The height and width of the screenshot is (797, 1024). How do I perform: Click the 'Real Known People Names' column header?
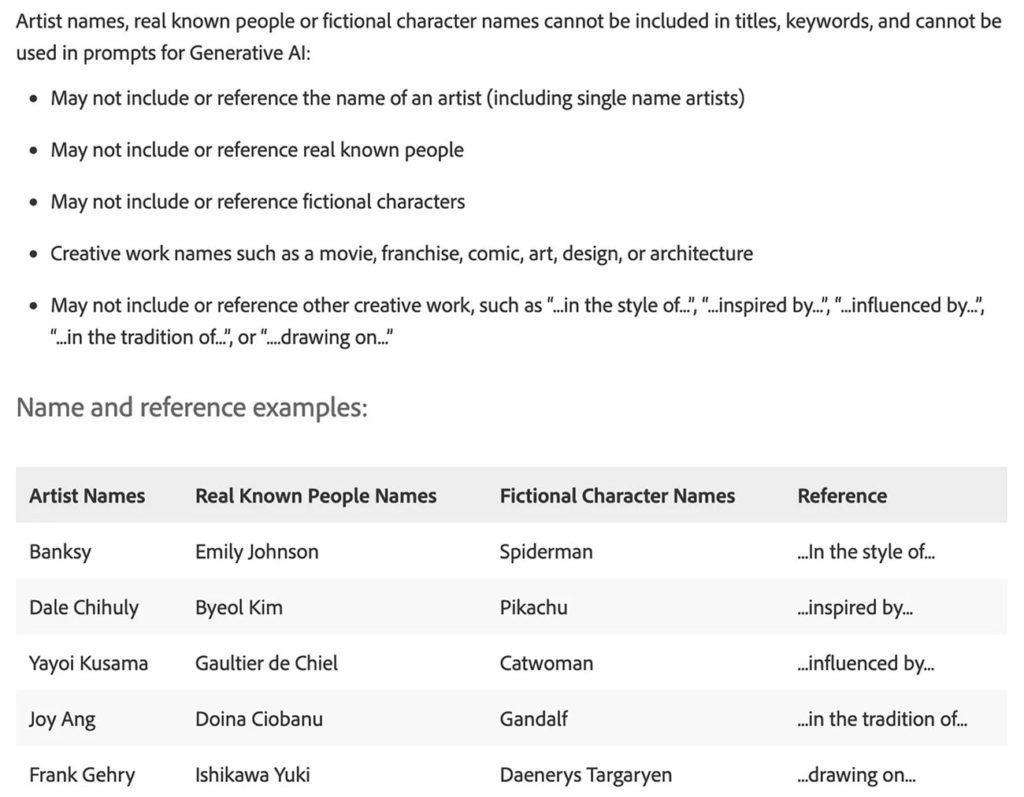coord(315,496)
